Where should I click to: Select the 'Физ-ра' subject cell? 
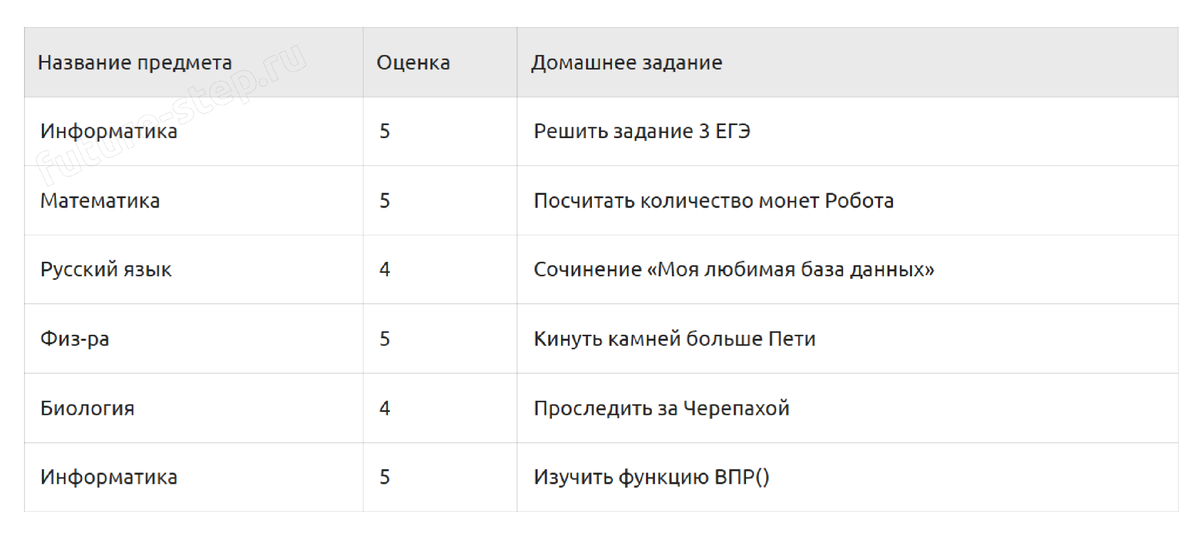(x=194, y=339)
